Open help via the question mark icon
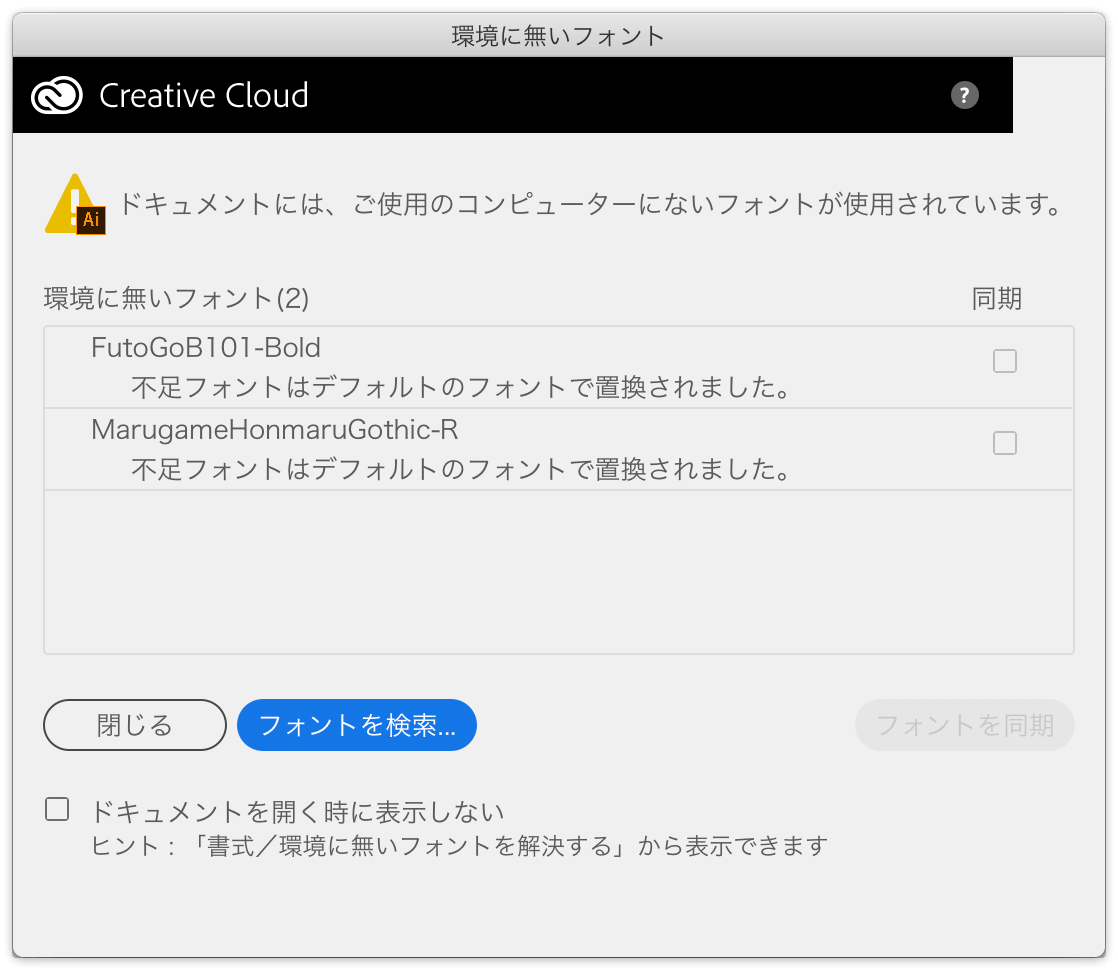This screenshot has width=1118, height=970. [964, 95]
